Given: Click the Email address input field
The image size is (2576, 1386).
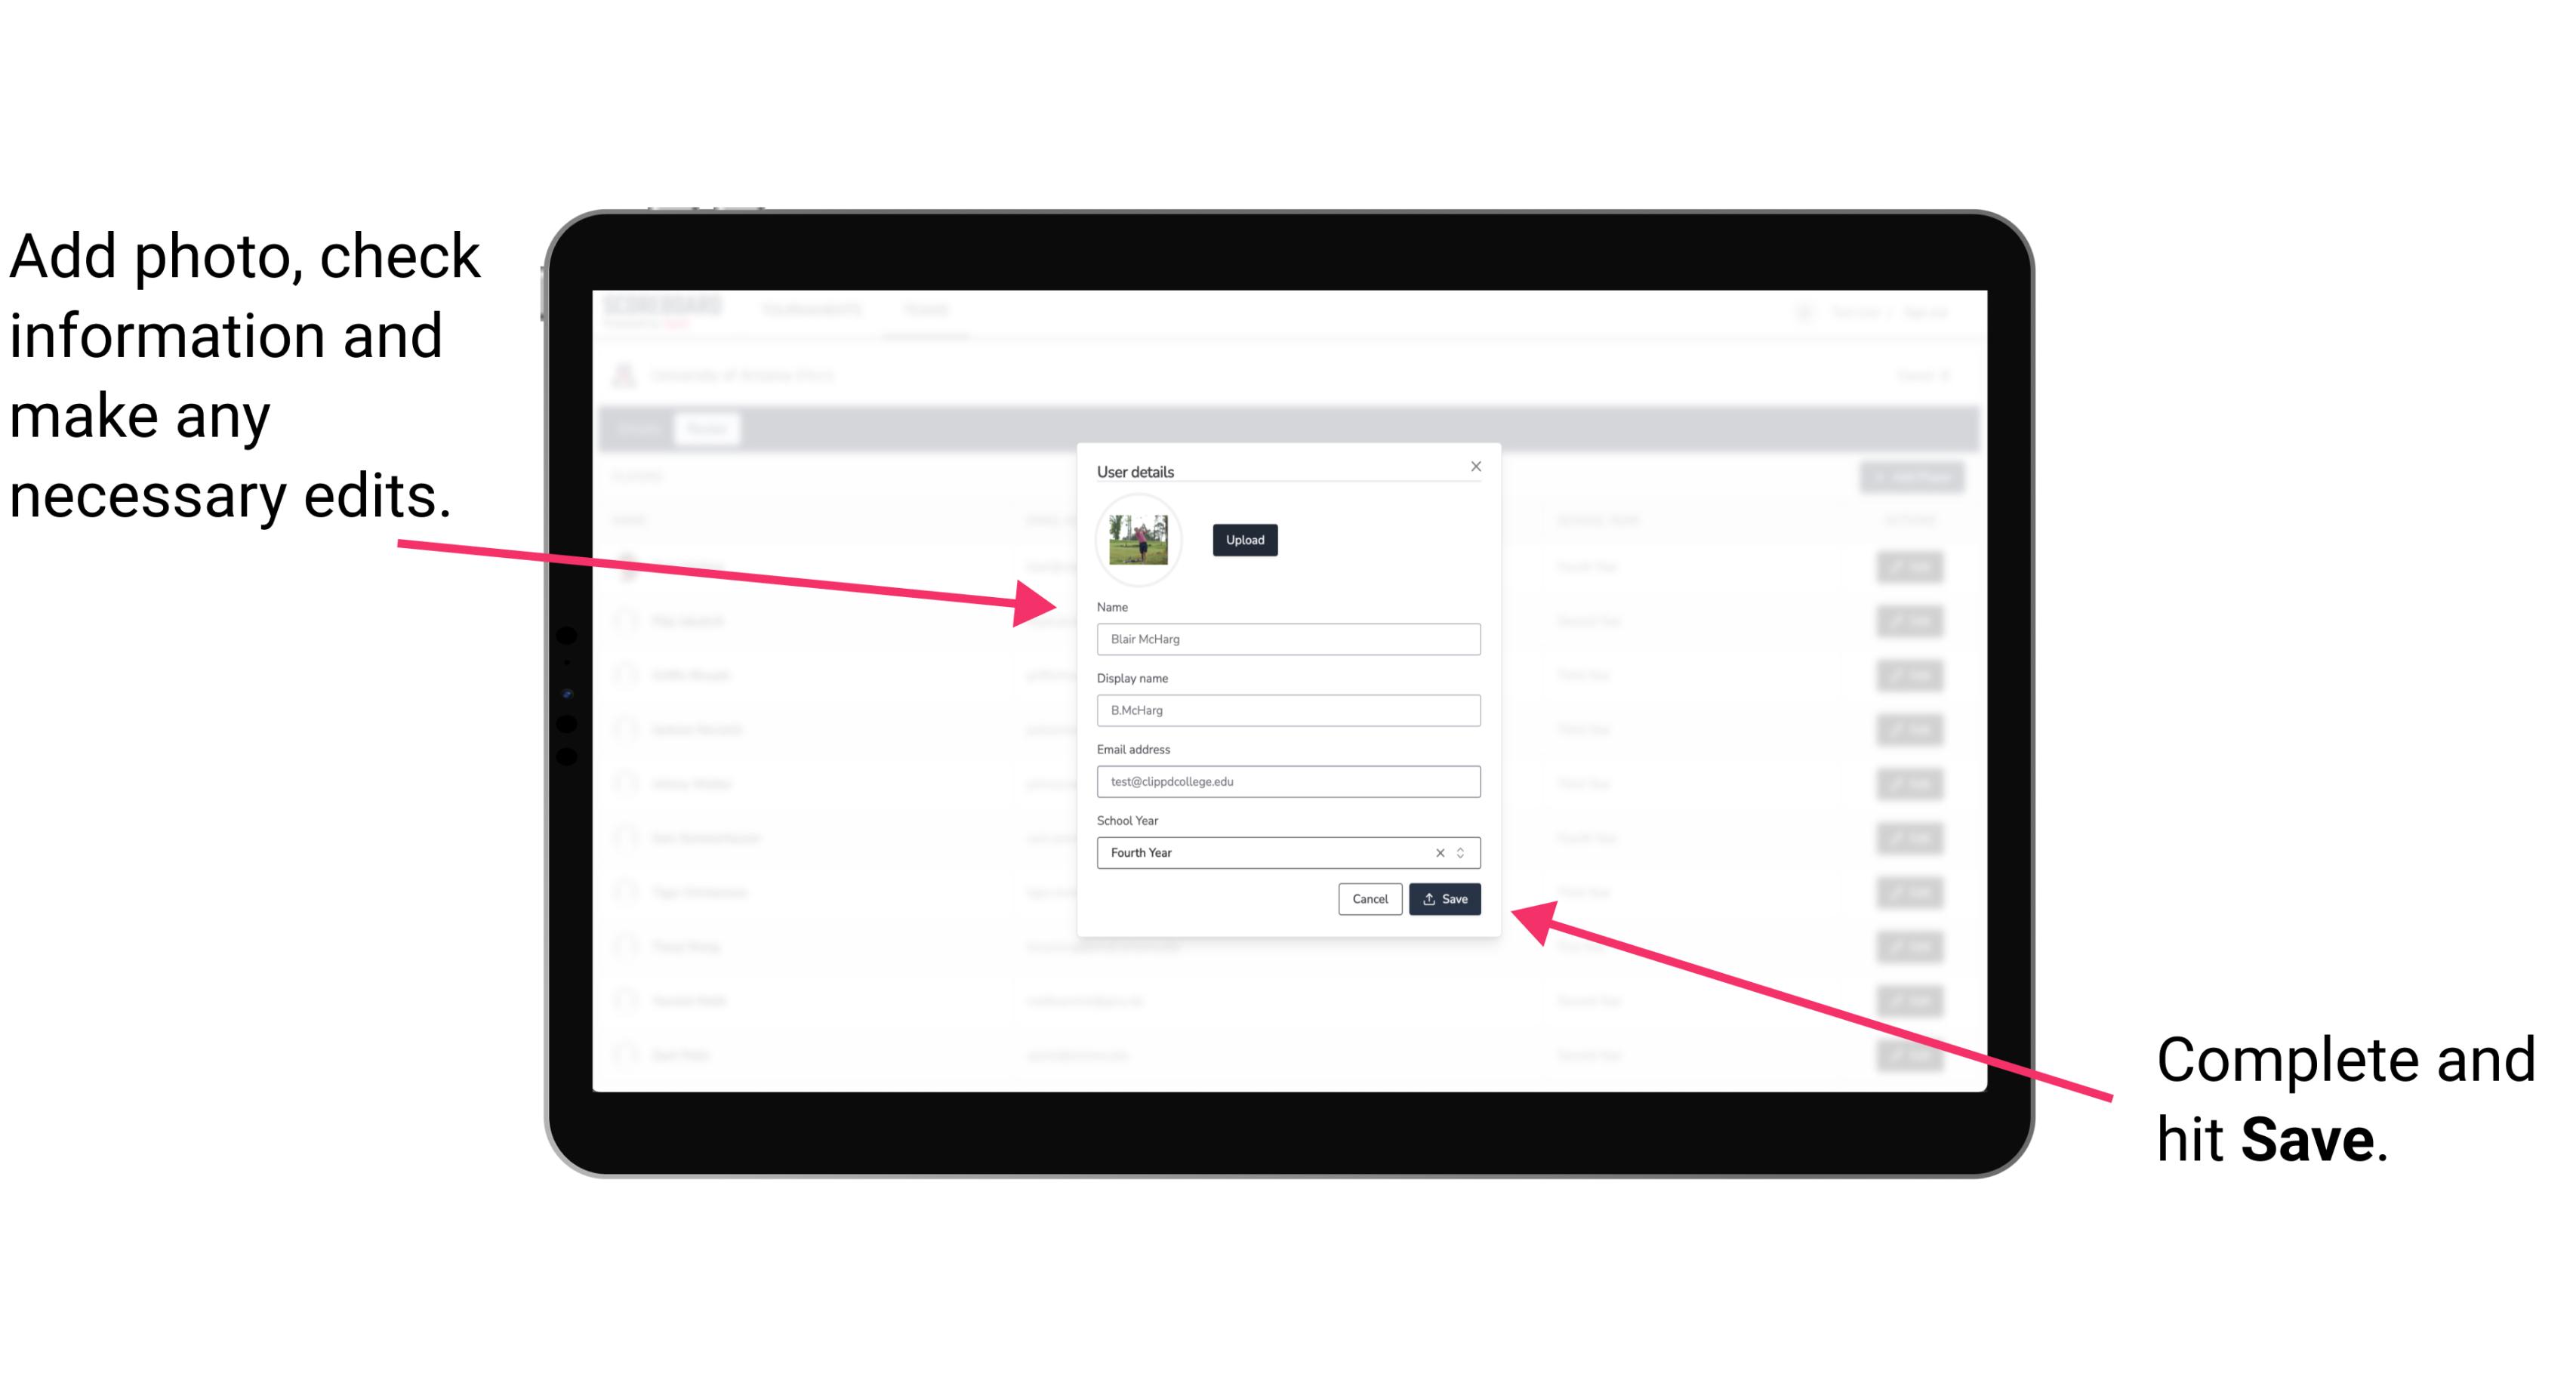Looking at the screenshot, I should pos(1286,782).
